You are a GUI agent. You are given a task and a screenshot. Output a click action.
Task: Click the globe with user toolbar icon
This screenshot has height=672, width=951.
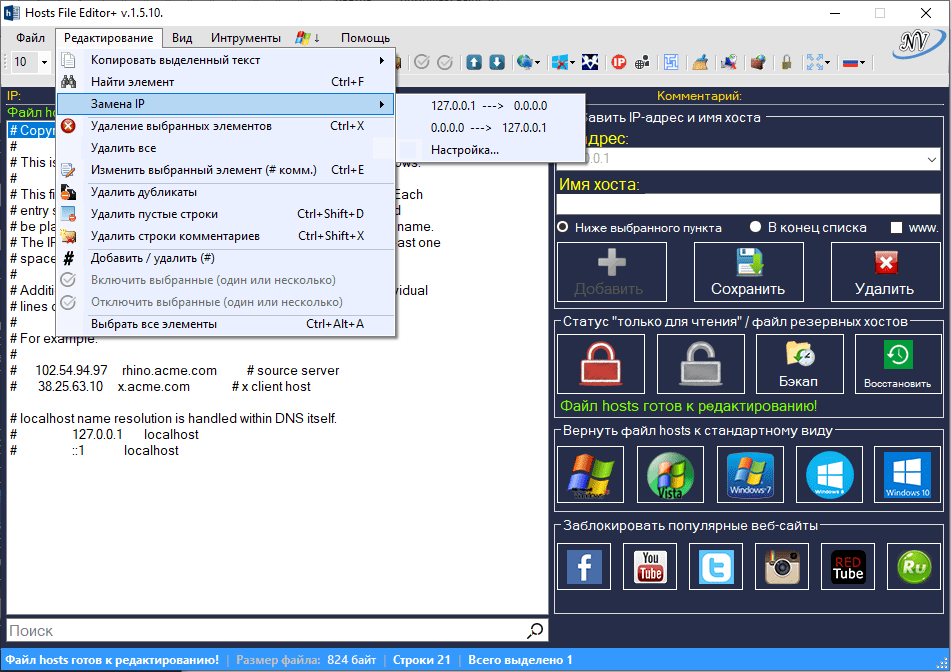click(642, 62)
